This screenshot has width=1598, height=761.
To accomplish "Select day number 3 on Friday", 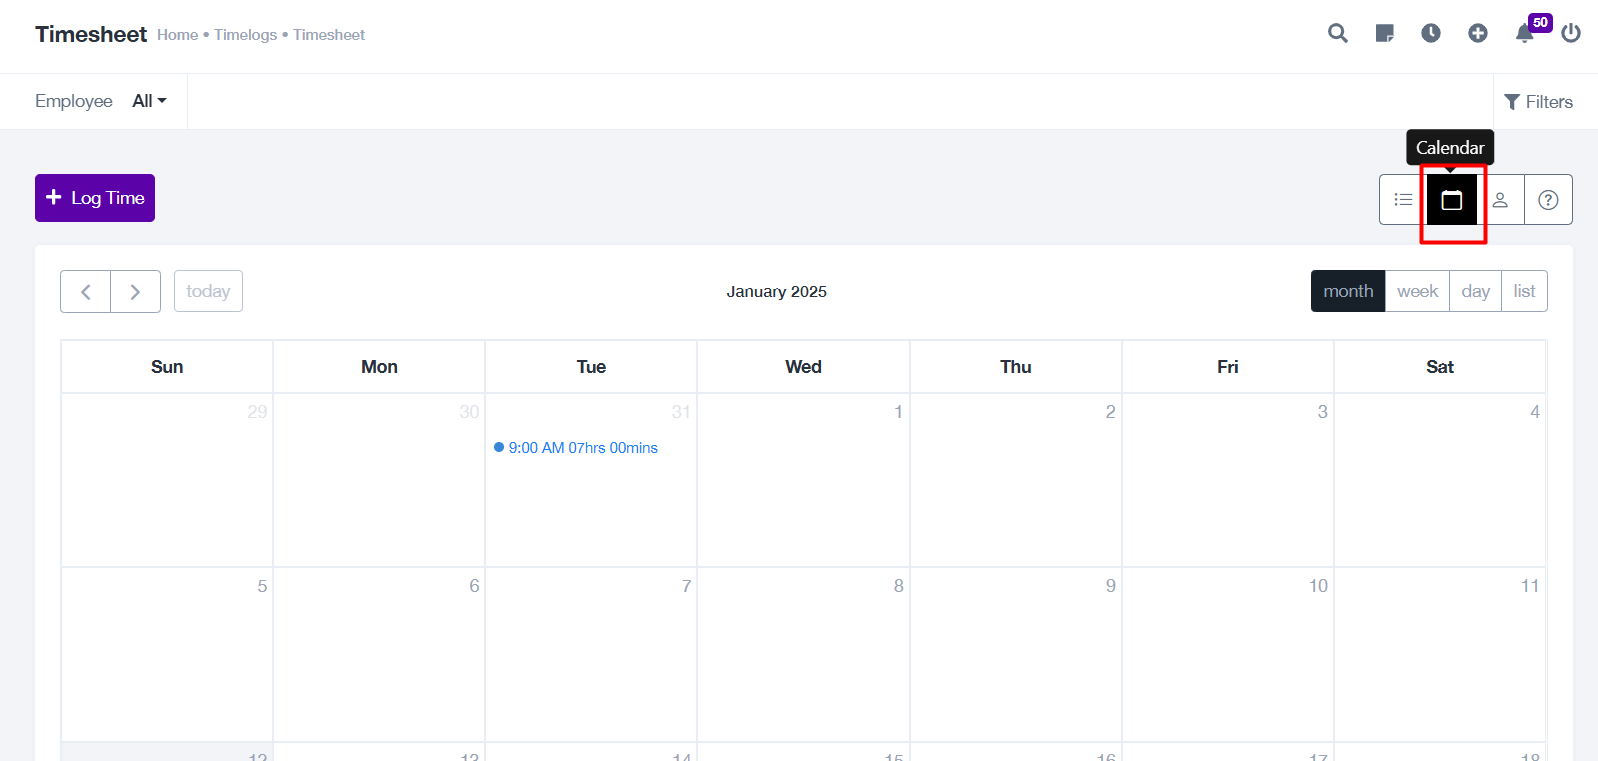I will 1322,412.
